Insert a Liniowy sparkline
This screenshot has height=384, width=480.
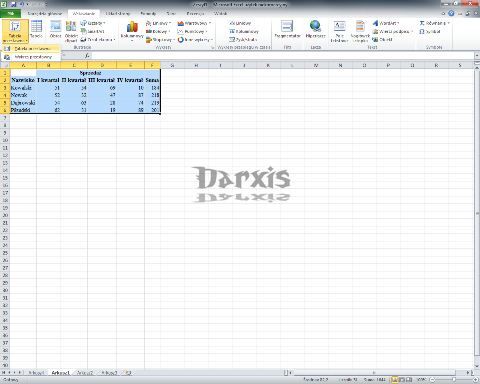[240, 23]
